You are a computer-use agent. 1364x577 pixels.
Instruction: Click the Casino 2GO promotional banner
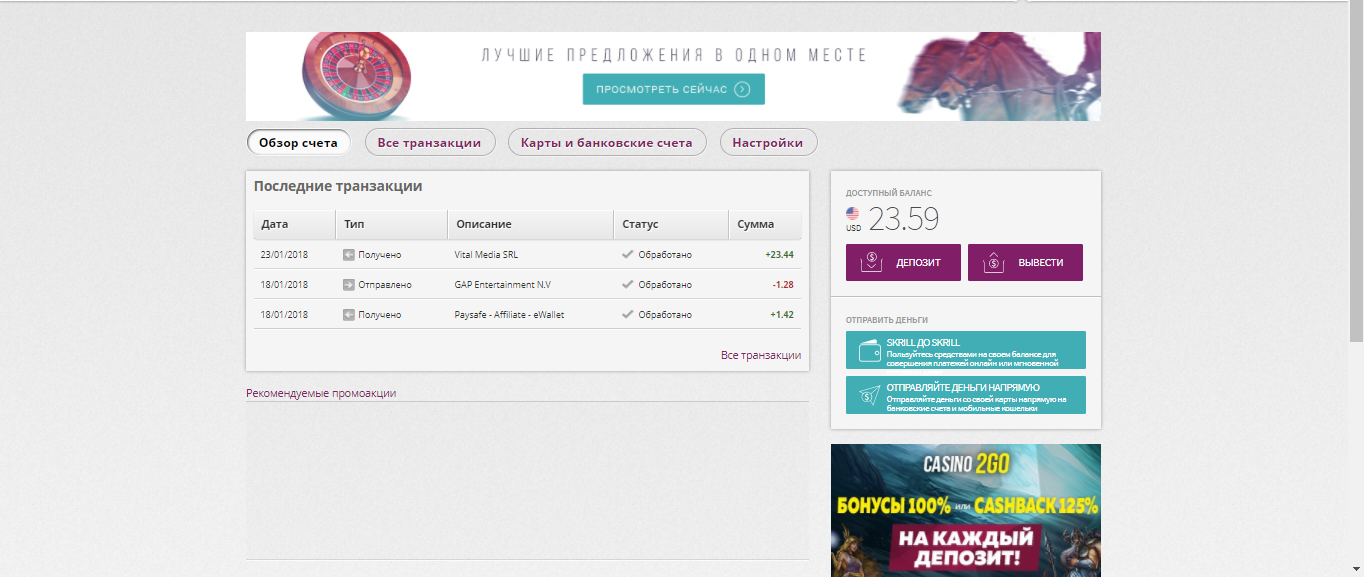pos(965,510)
